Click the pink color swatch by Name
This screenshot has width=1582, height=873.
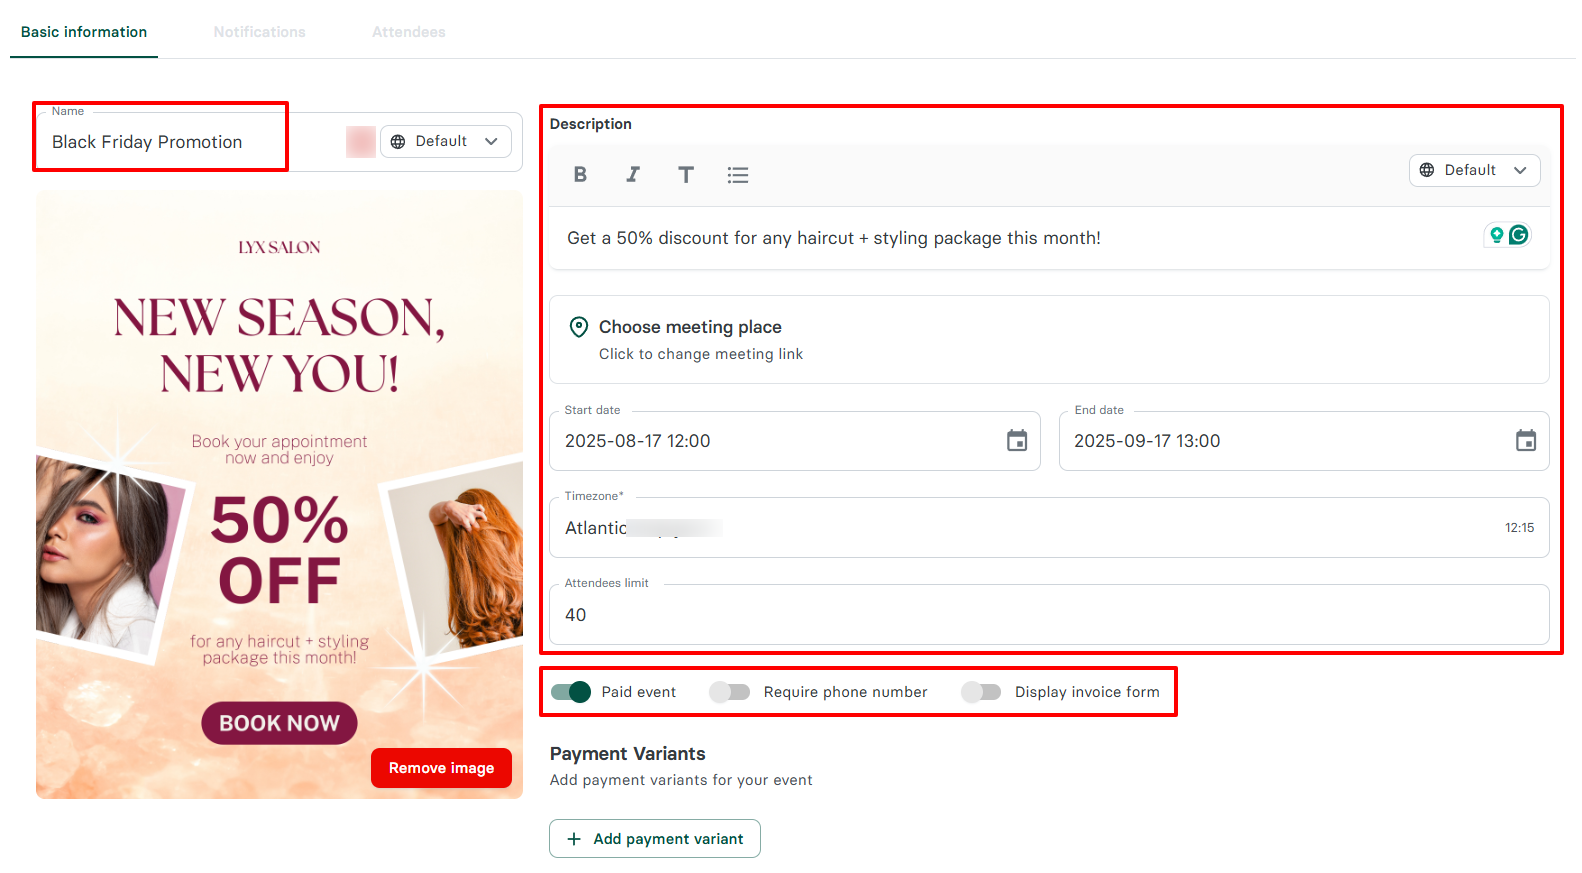pyautogui.click(x=361, y=142)
